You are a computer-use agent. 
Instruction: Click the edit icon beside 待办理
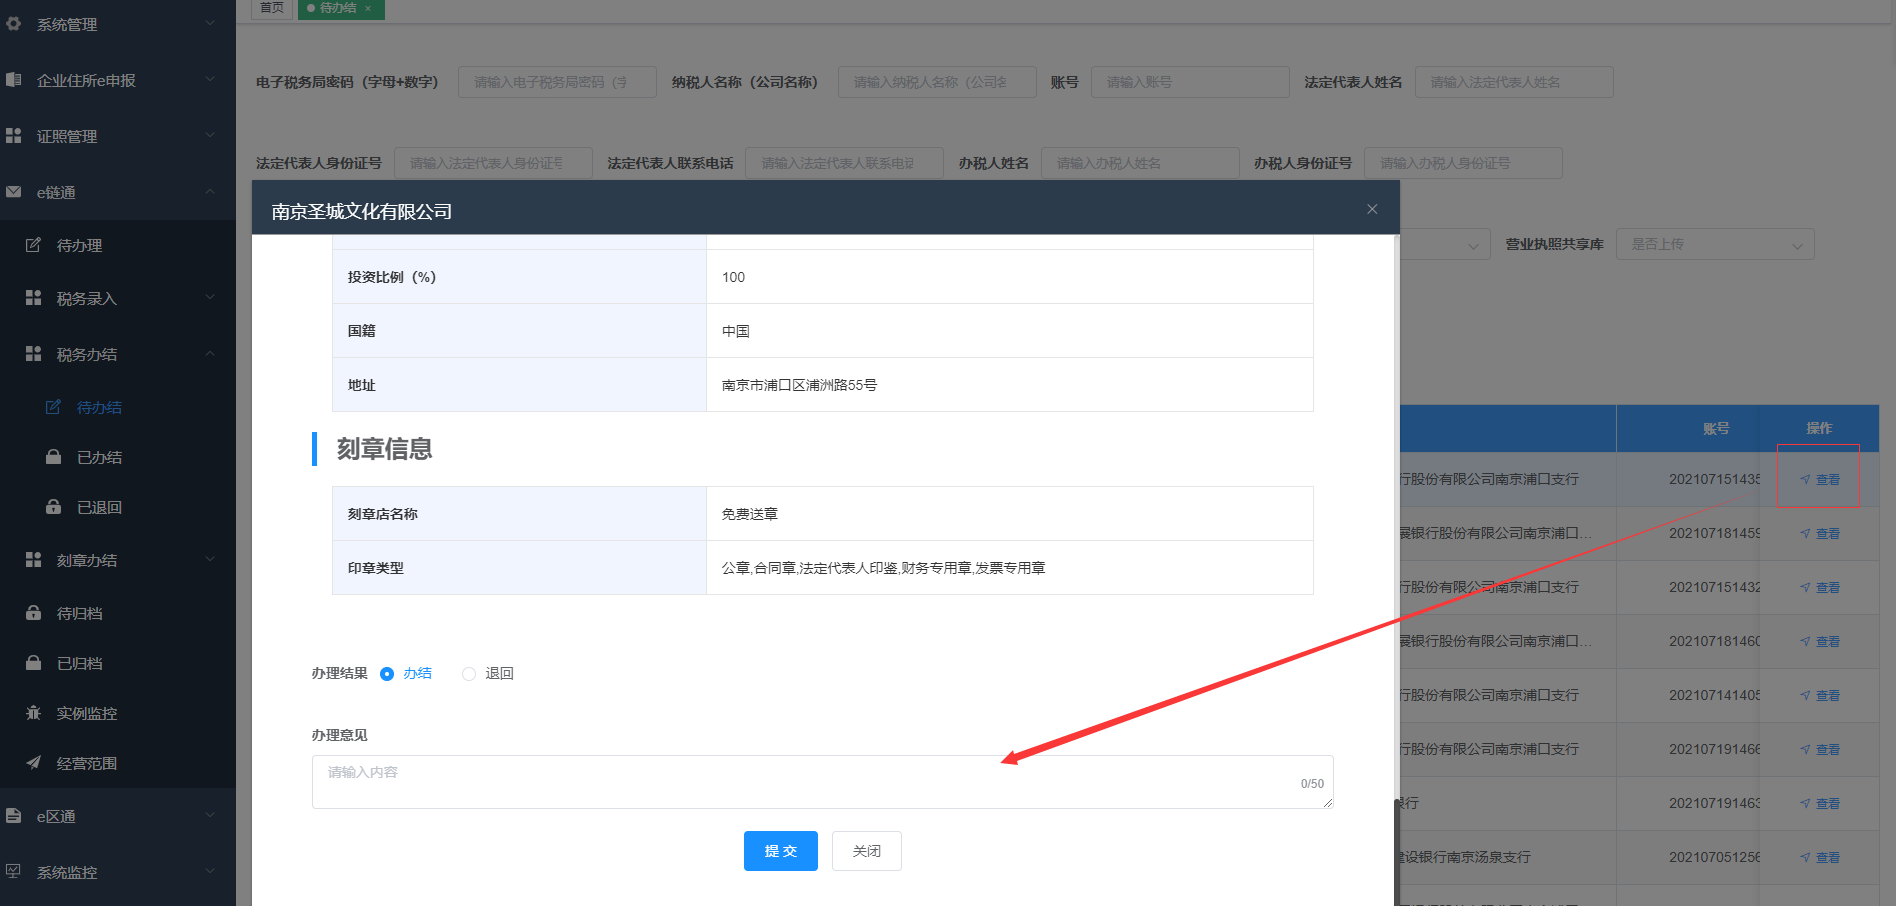tap(34, 245)
